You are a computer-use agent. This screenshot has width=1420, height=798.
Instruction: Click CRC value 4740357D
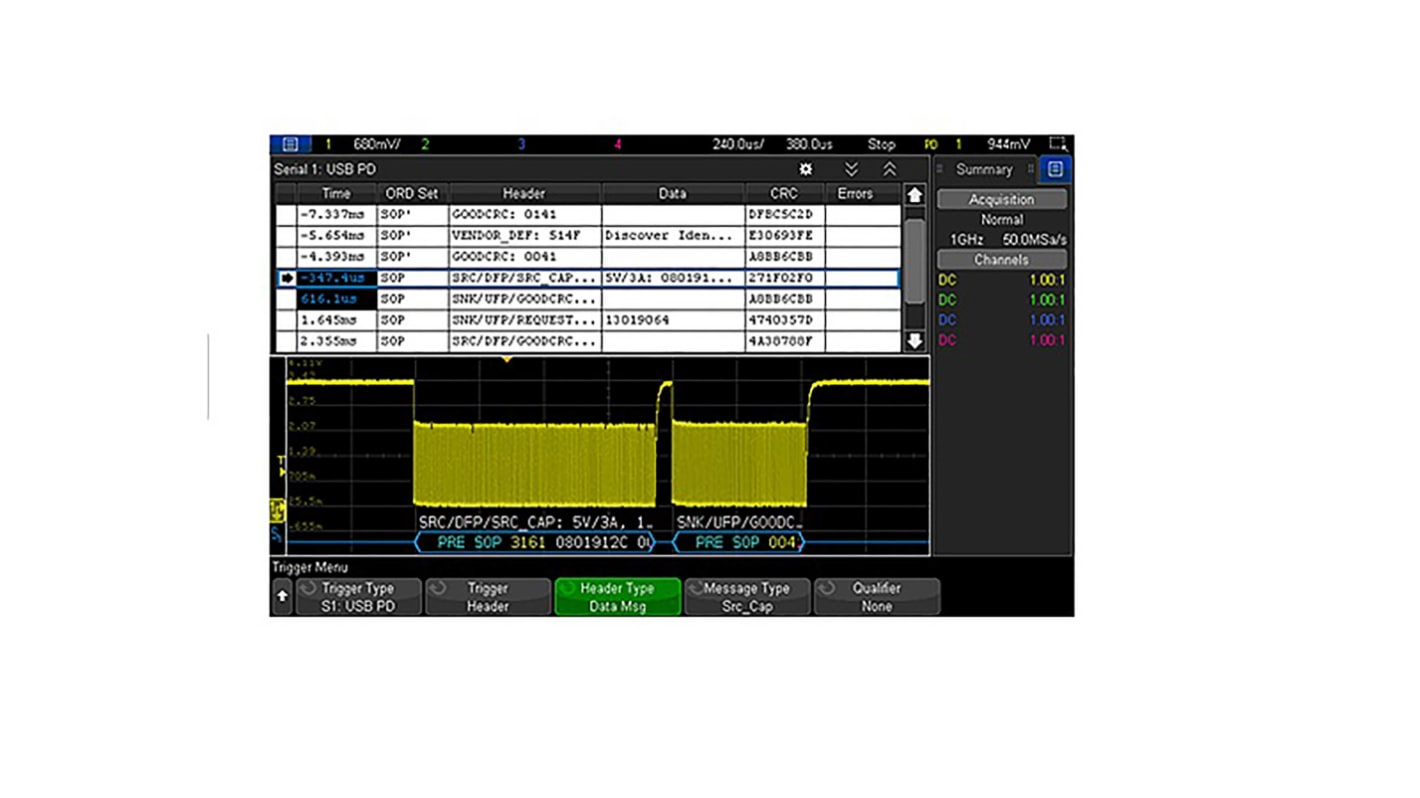(x=784, y=320)
